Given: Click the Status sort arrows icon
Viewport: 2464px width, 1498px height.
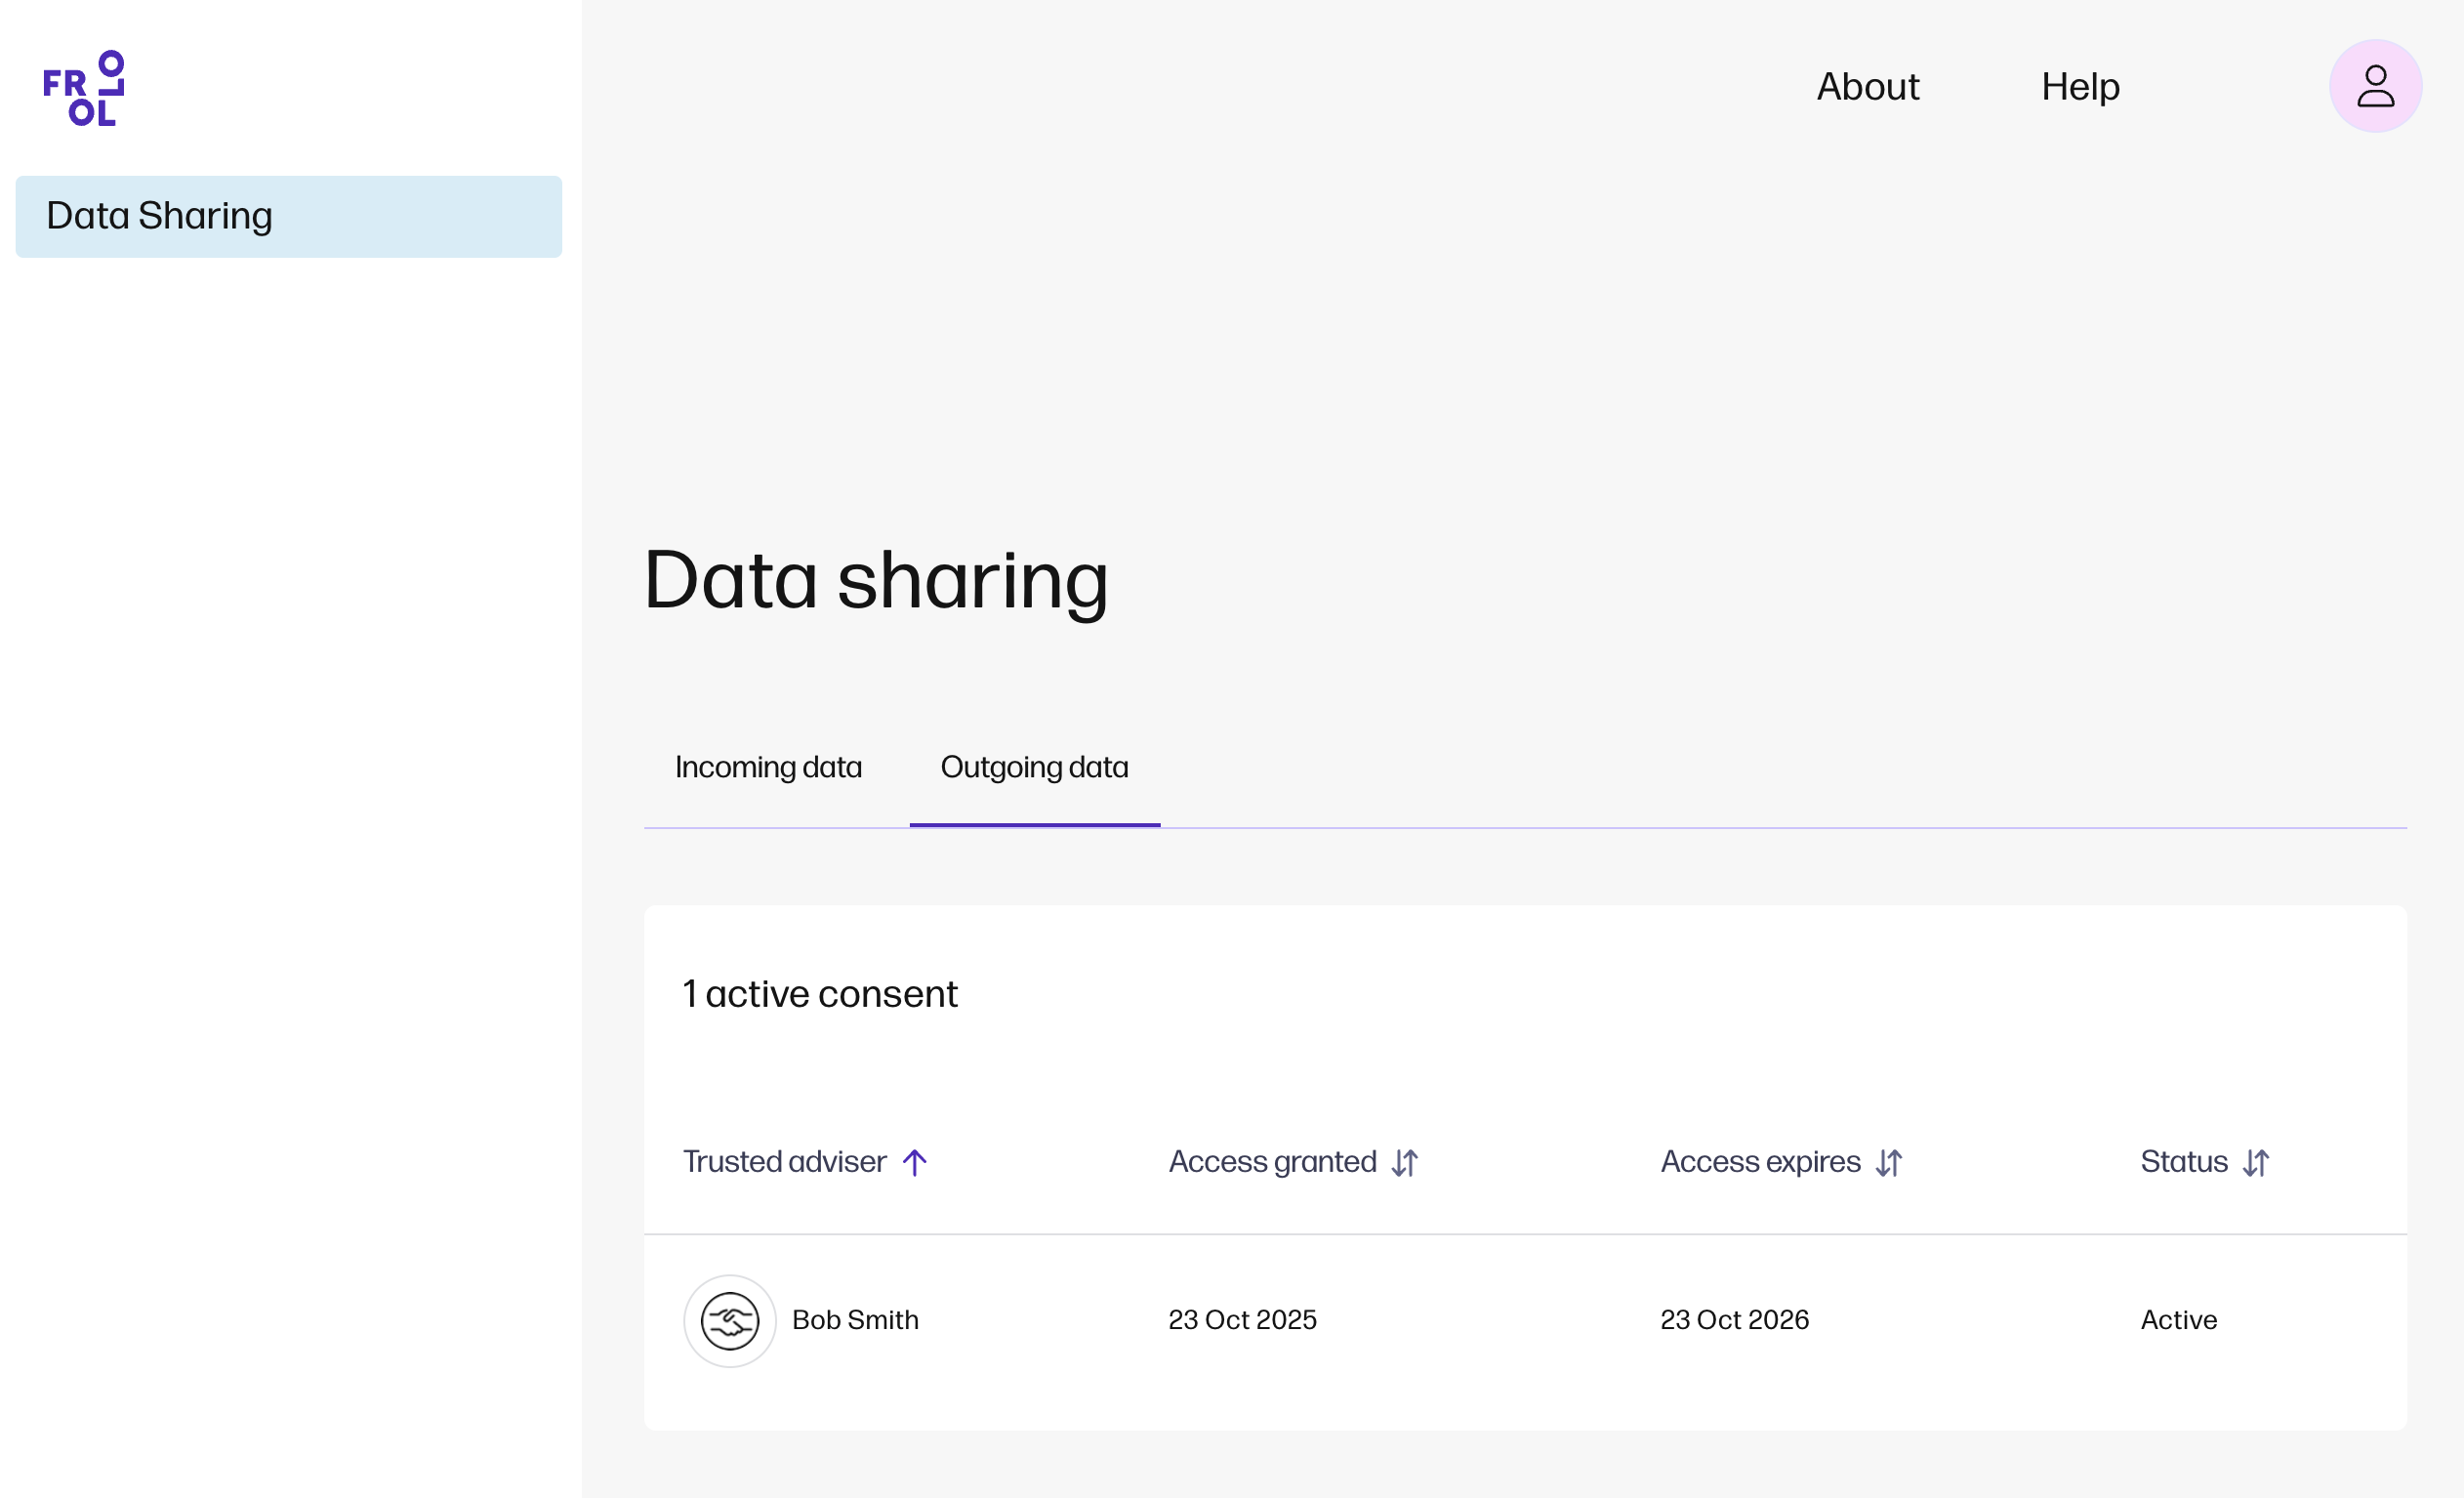Looking at the screenshot, I should click(2255, 1162).
